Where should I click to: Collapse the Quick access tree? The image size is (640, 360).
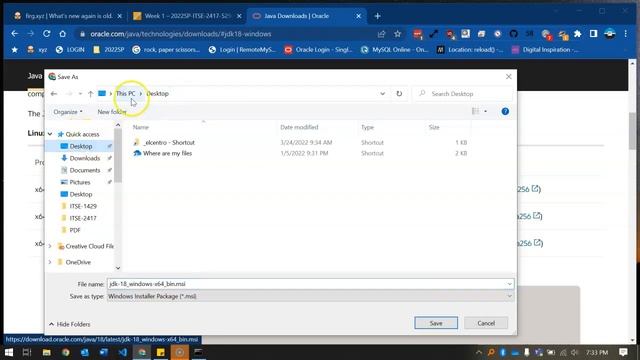(50, 134)
